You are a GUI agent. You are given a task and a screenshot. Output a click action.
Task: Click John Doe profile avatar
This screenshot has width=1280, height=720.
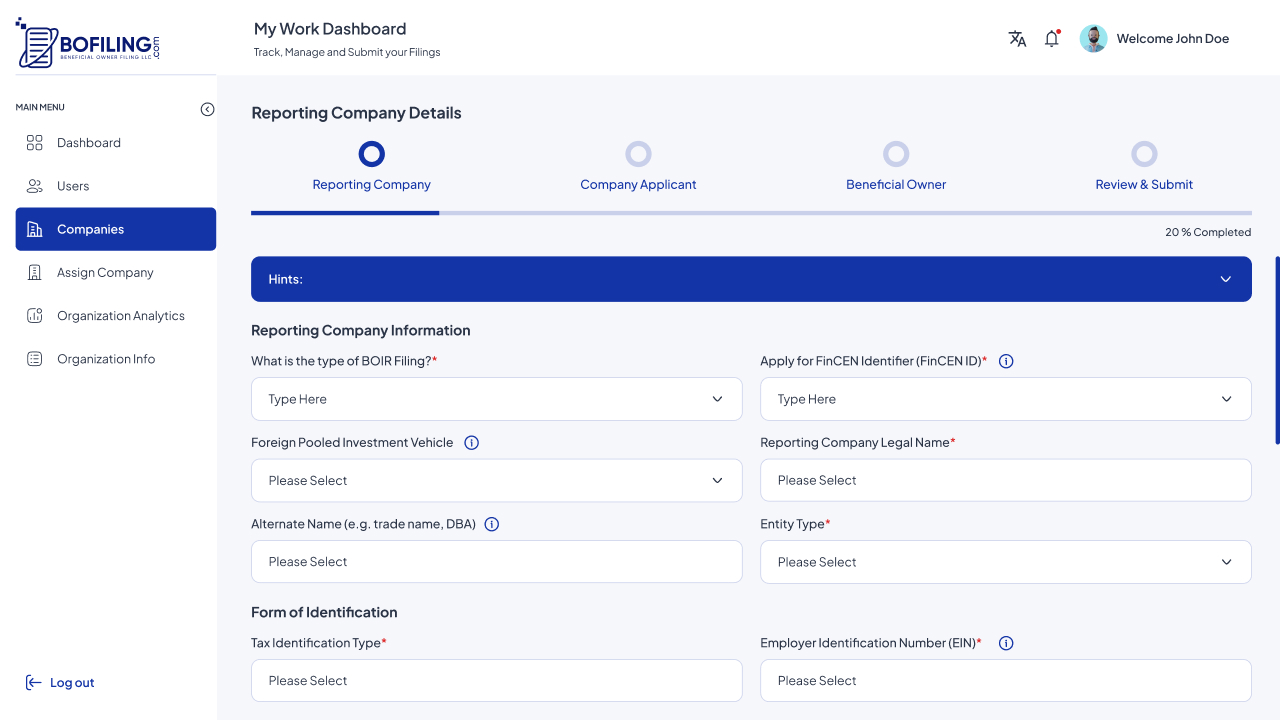point(1093,39)
